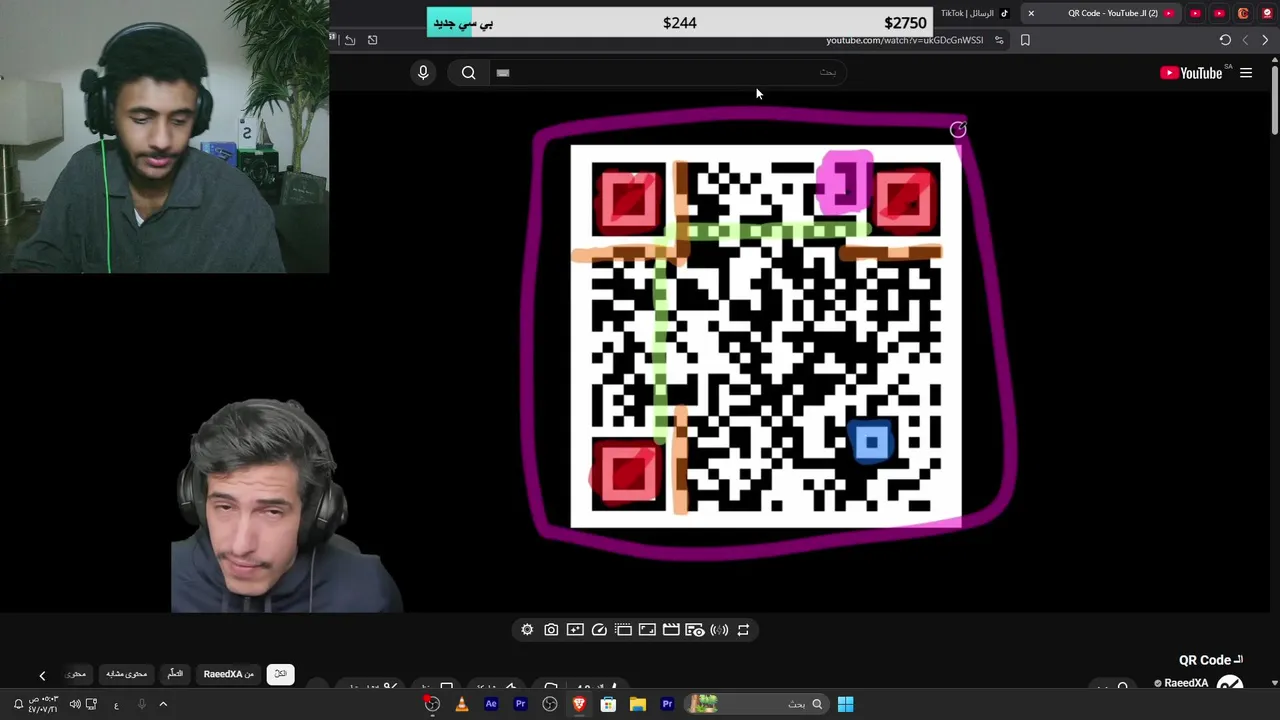Open the RaeedXA channel name link
This screenshot has height=720, width=1280.
click(1186, 683)
